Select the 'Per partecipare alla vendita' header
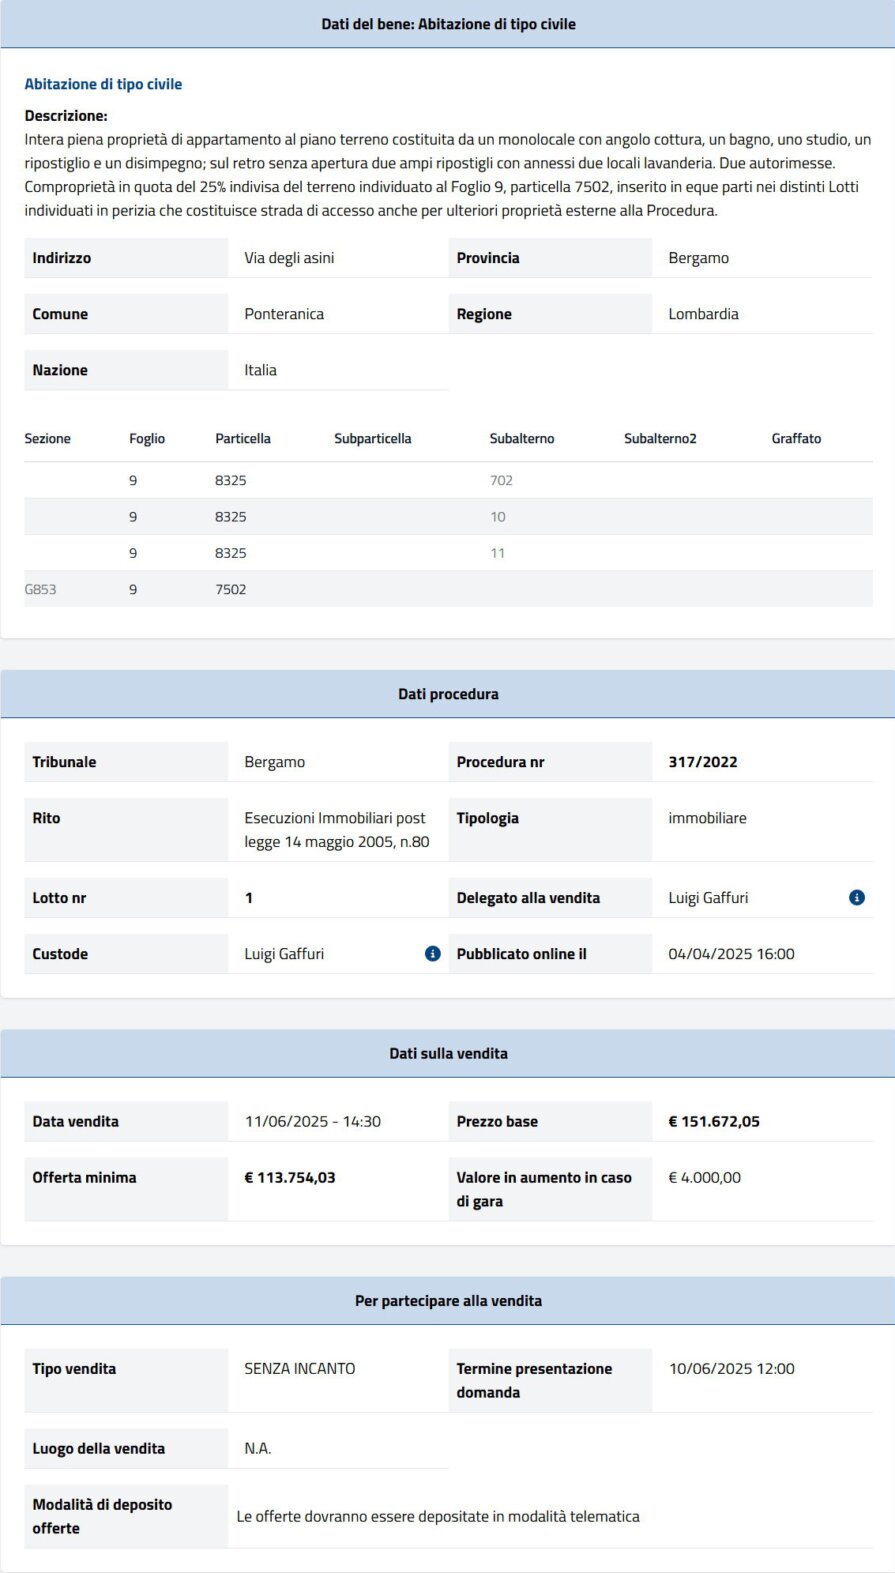 coord(448,1301)
